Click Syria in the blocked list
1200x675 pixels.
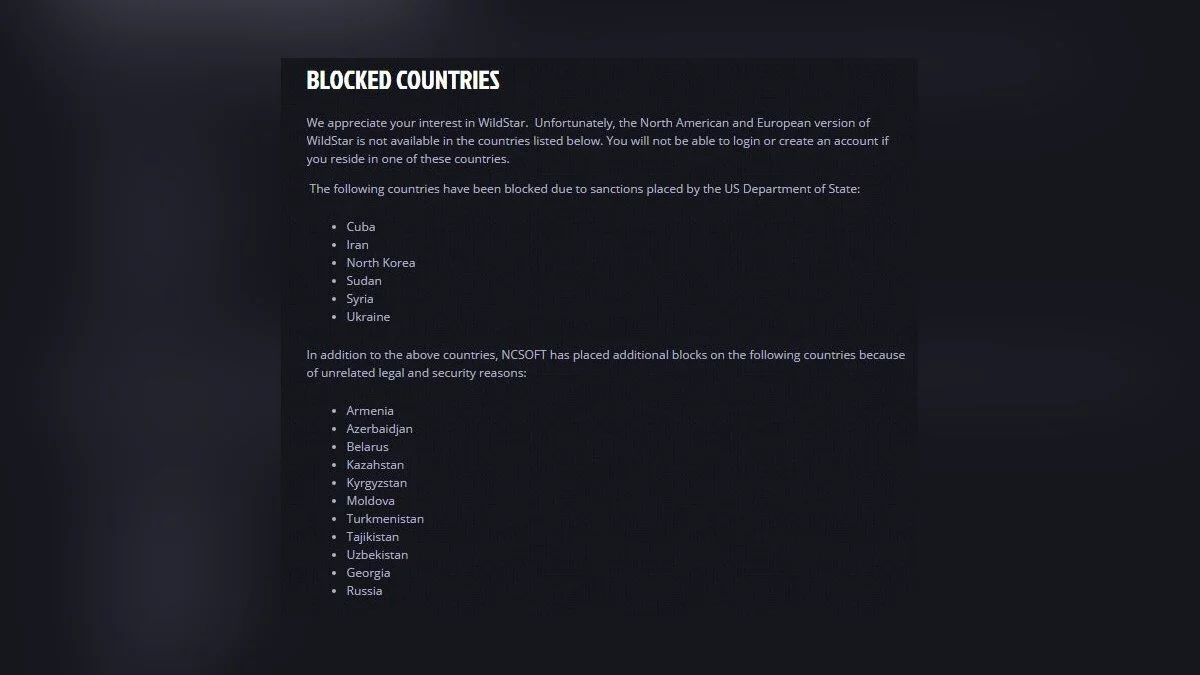[x=360, y=299]
